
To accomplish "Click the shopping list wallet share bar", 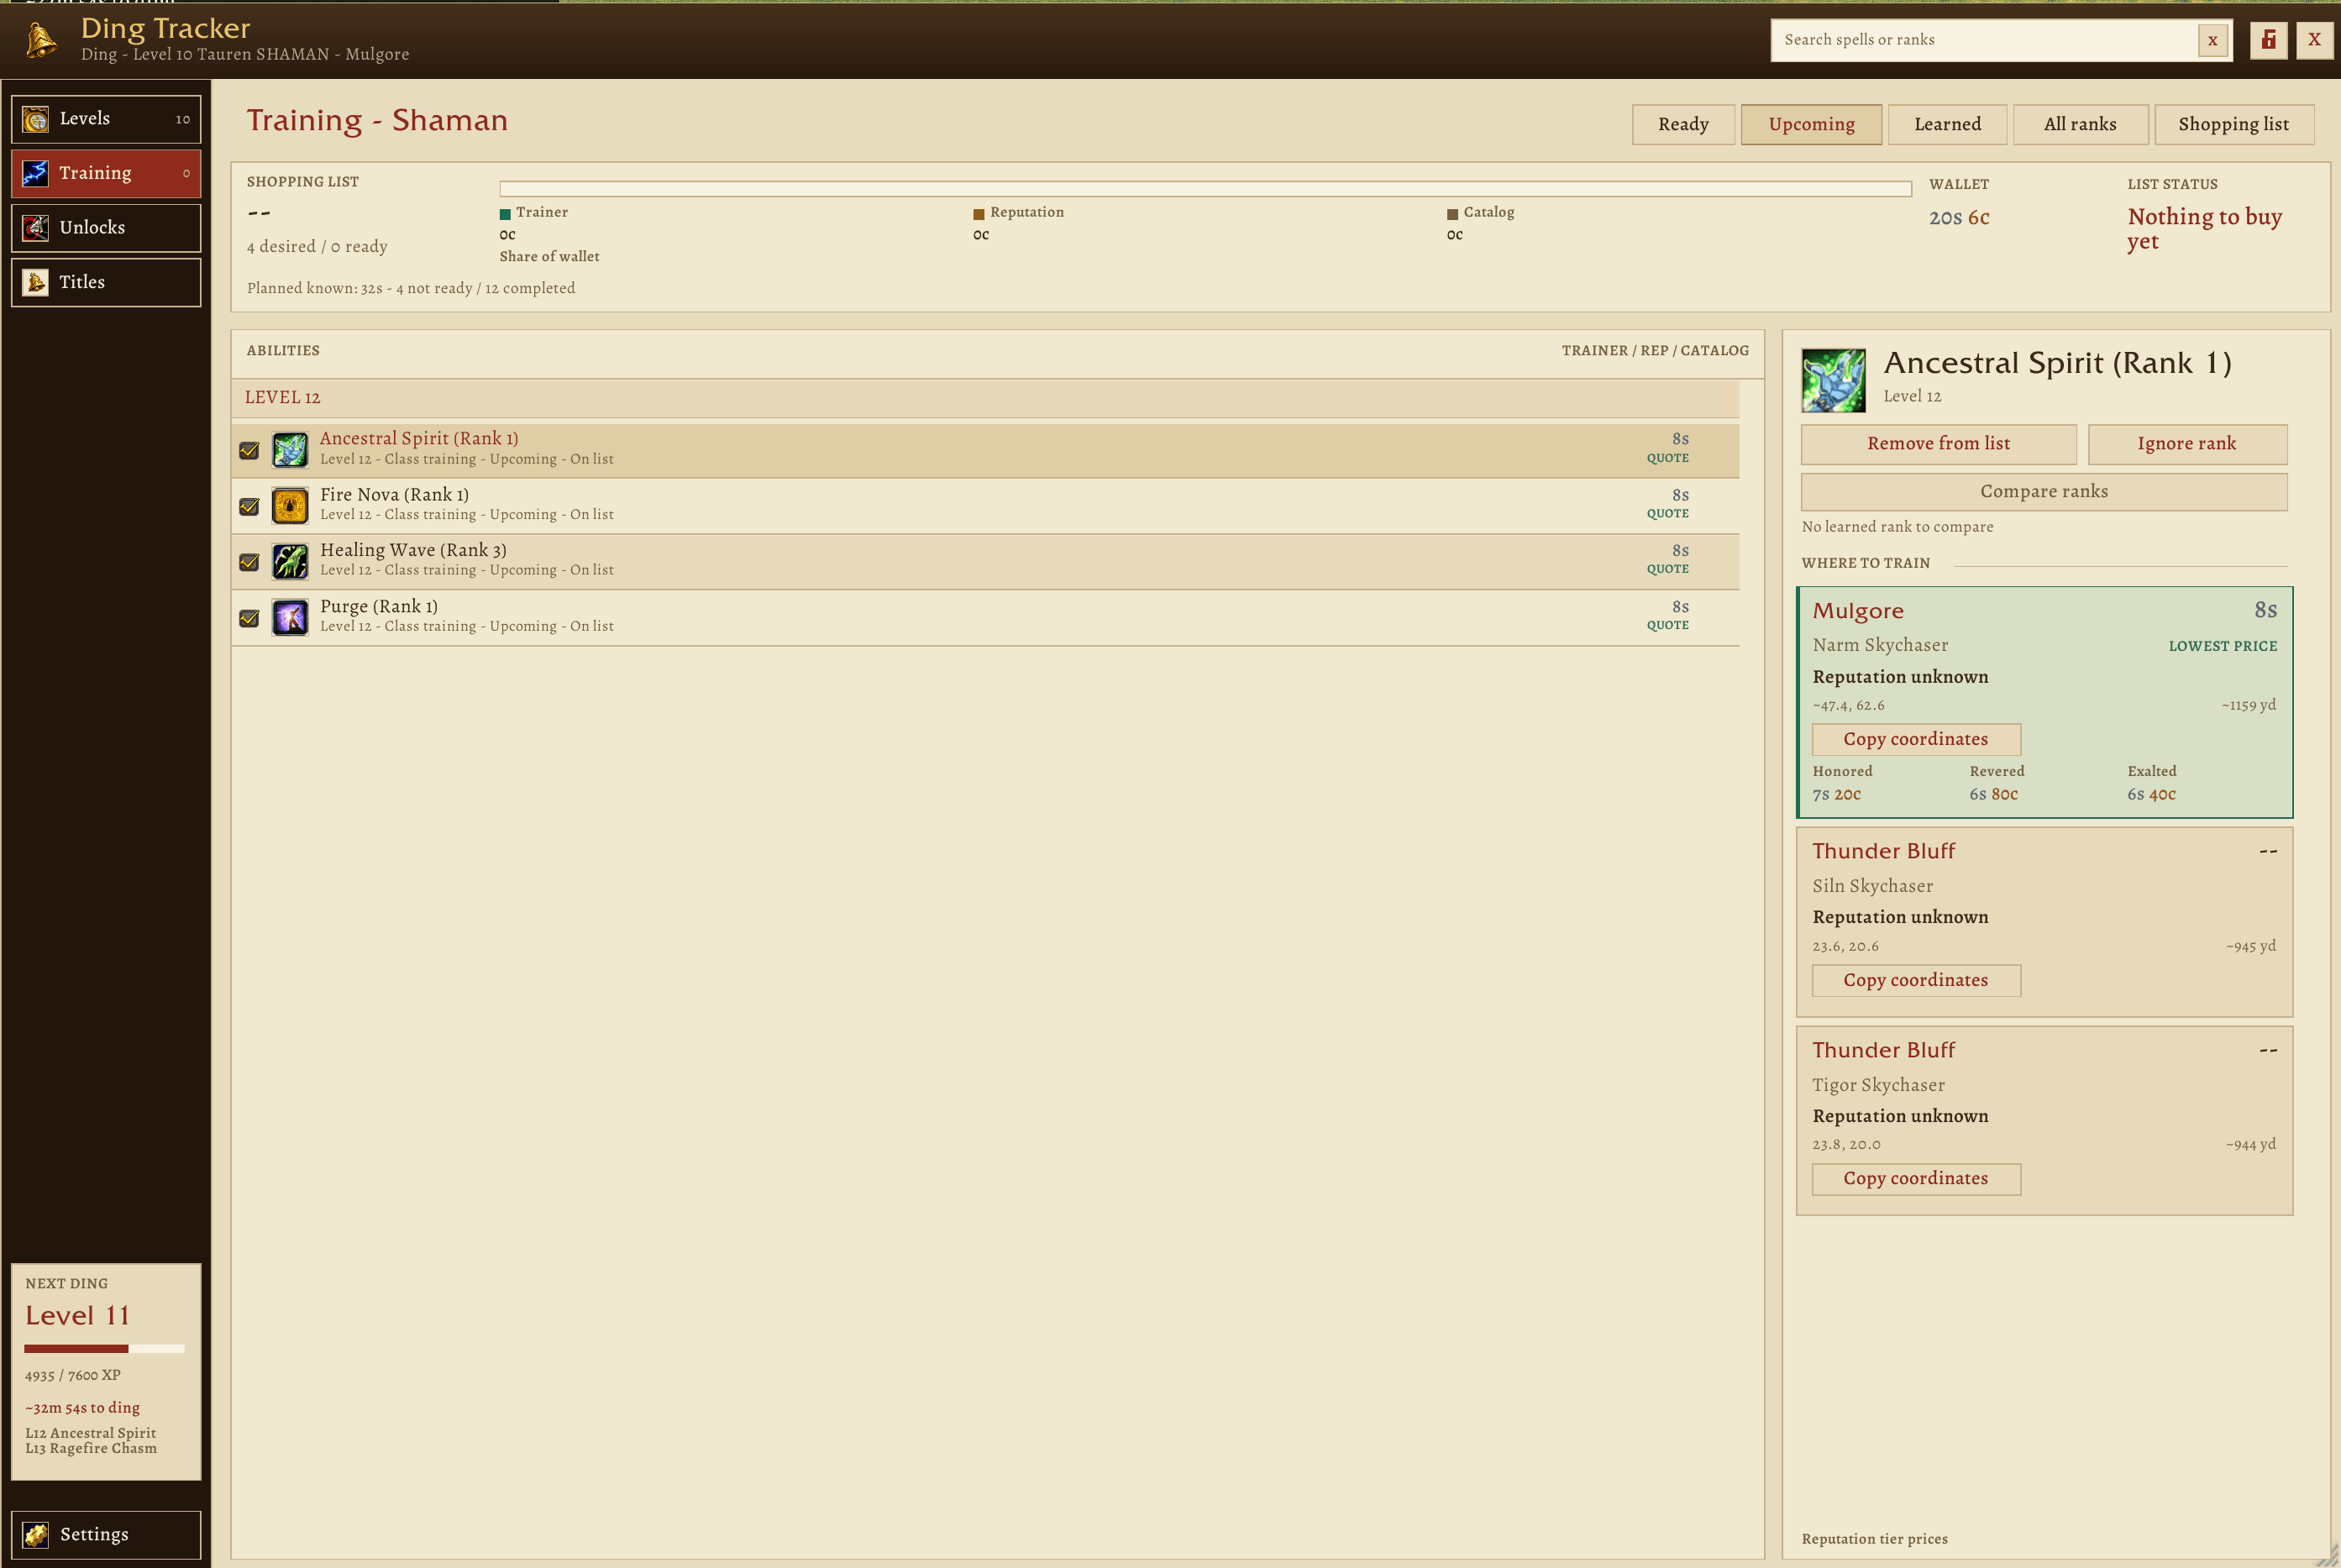I will point(1205,189).
